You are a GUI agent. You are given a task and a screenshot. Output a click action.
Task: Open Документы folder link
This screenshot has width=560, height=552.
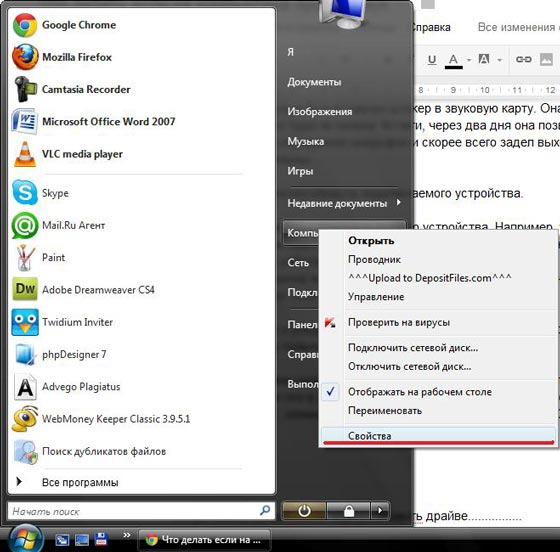(x=314, y=82)
